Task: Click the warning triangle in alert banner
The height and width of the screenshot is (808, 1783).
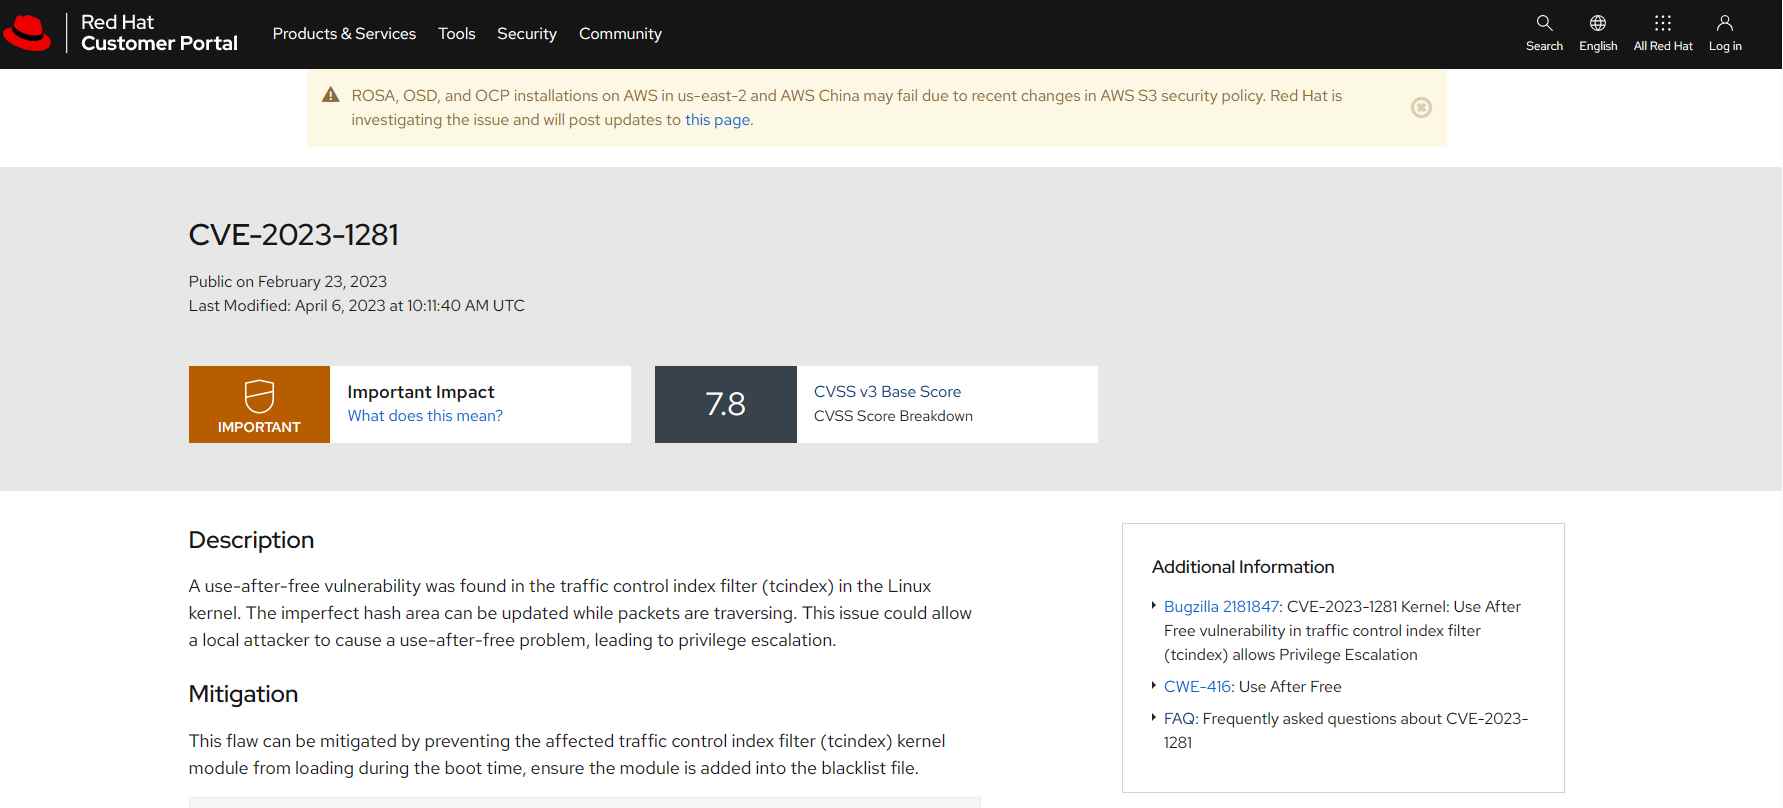Action: pos(331,95)
